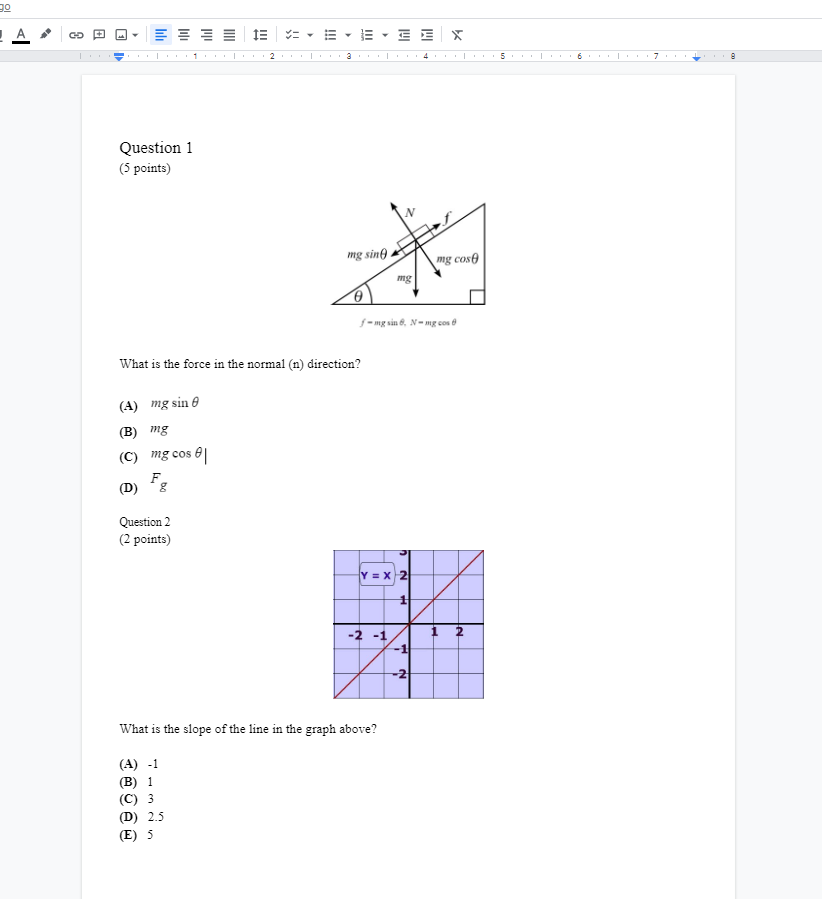Click the 'mg' equation in option B
The image size is (822, 899).
coord(159,429)
